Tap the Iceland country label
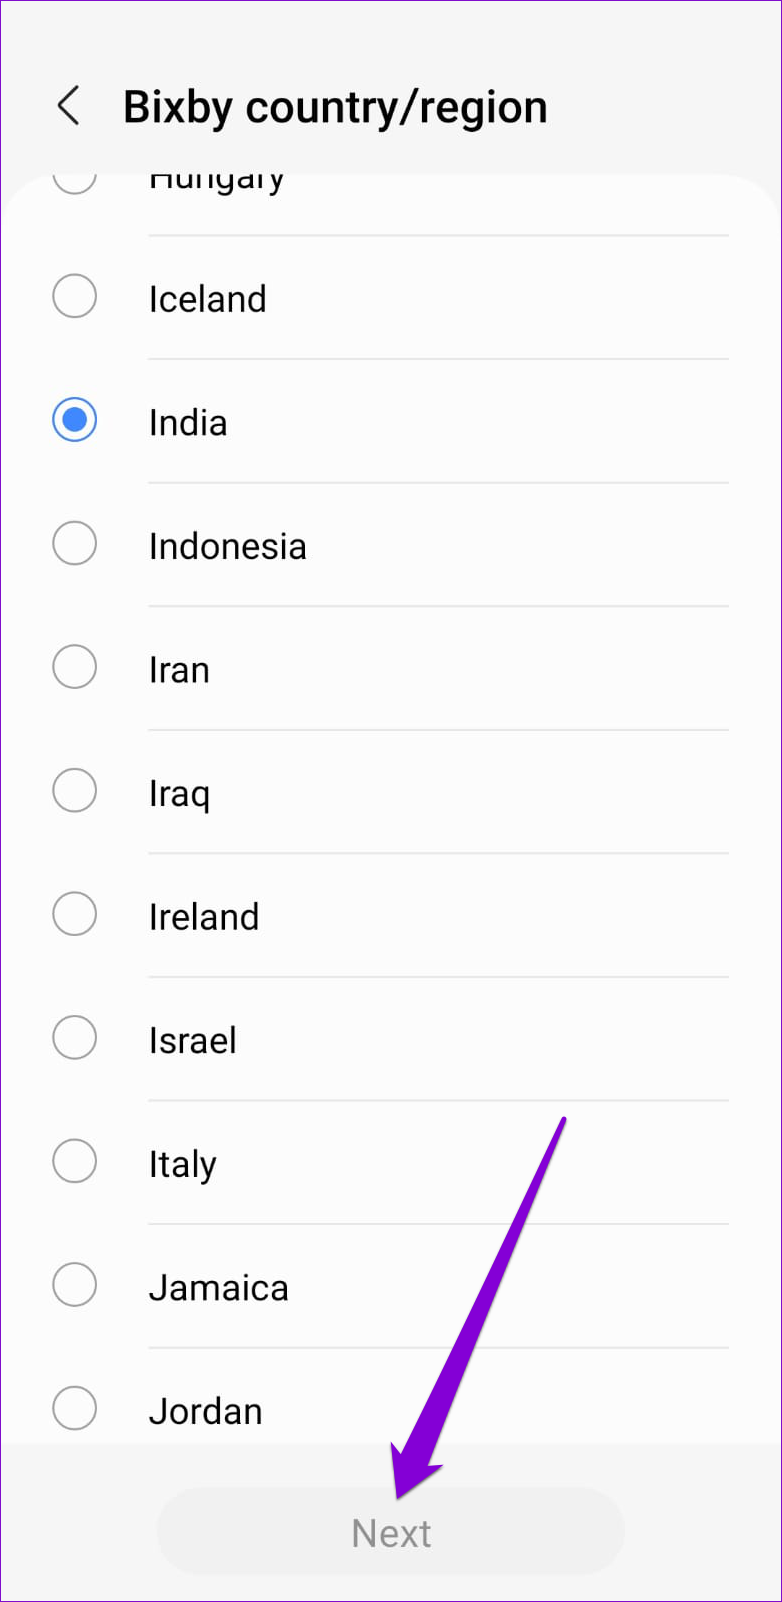This screenshot has width=782, height=1602. point(207,299)
